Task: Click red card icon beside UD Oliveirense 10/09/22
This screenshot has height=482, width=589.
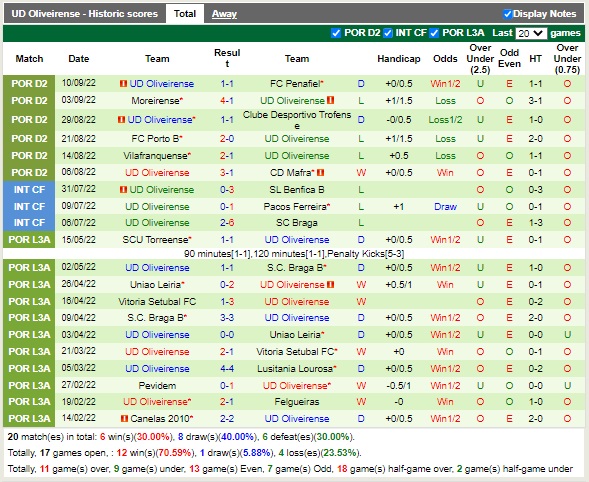Action: (123, 83)
